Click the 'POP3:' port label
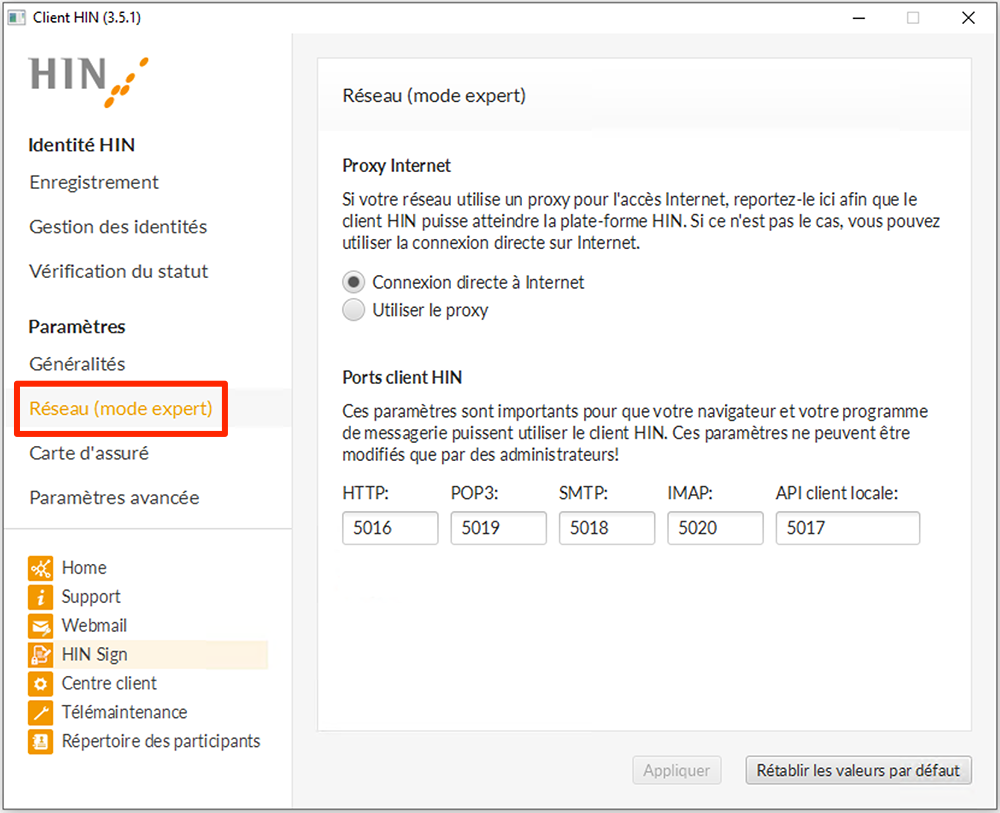 click(x=474, y=493)
